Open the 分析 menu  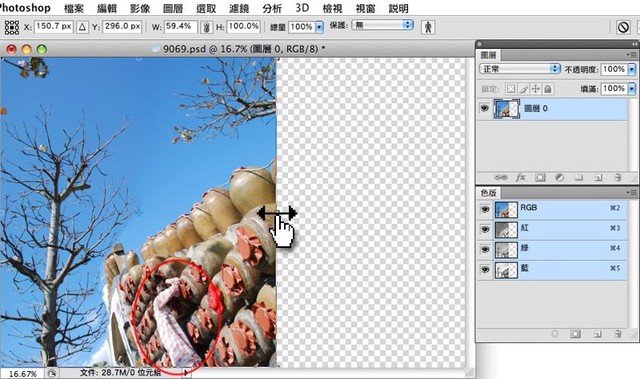coord(272,8)
